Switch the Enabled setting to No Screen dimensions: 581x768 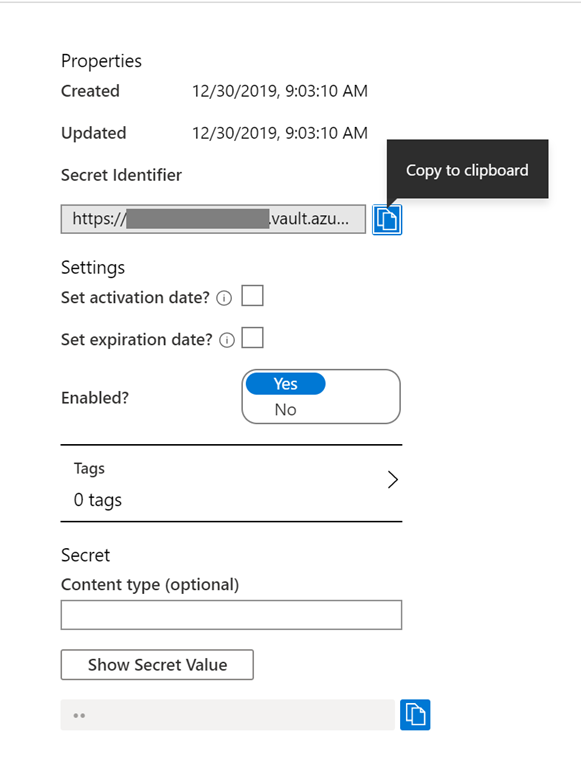click(x=286, y=409)
